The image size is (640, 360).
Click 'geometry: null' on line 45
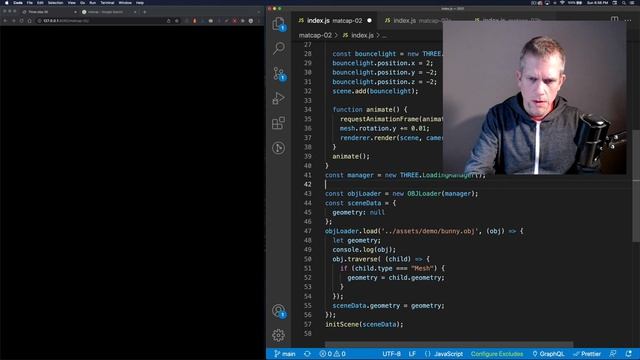tap(358, 212)
